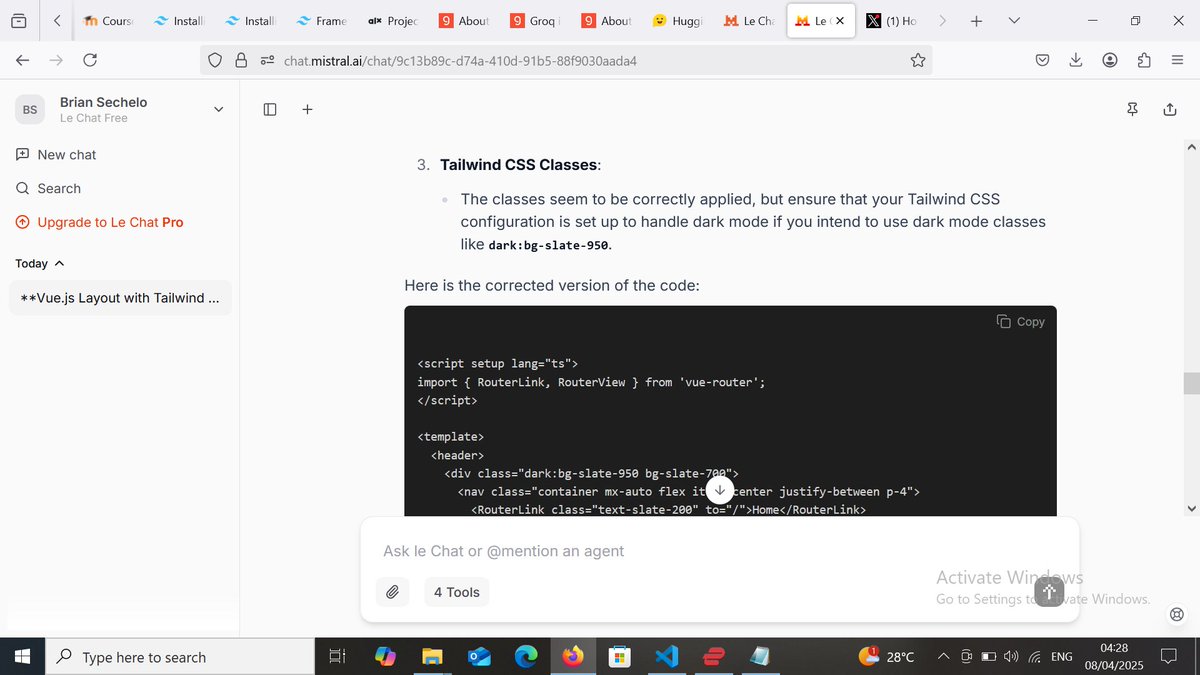The image size is (1200, 675).
Task: Send the message with the arrow button
Action: (1048, 592)
